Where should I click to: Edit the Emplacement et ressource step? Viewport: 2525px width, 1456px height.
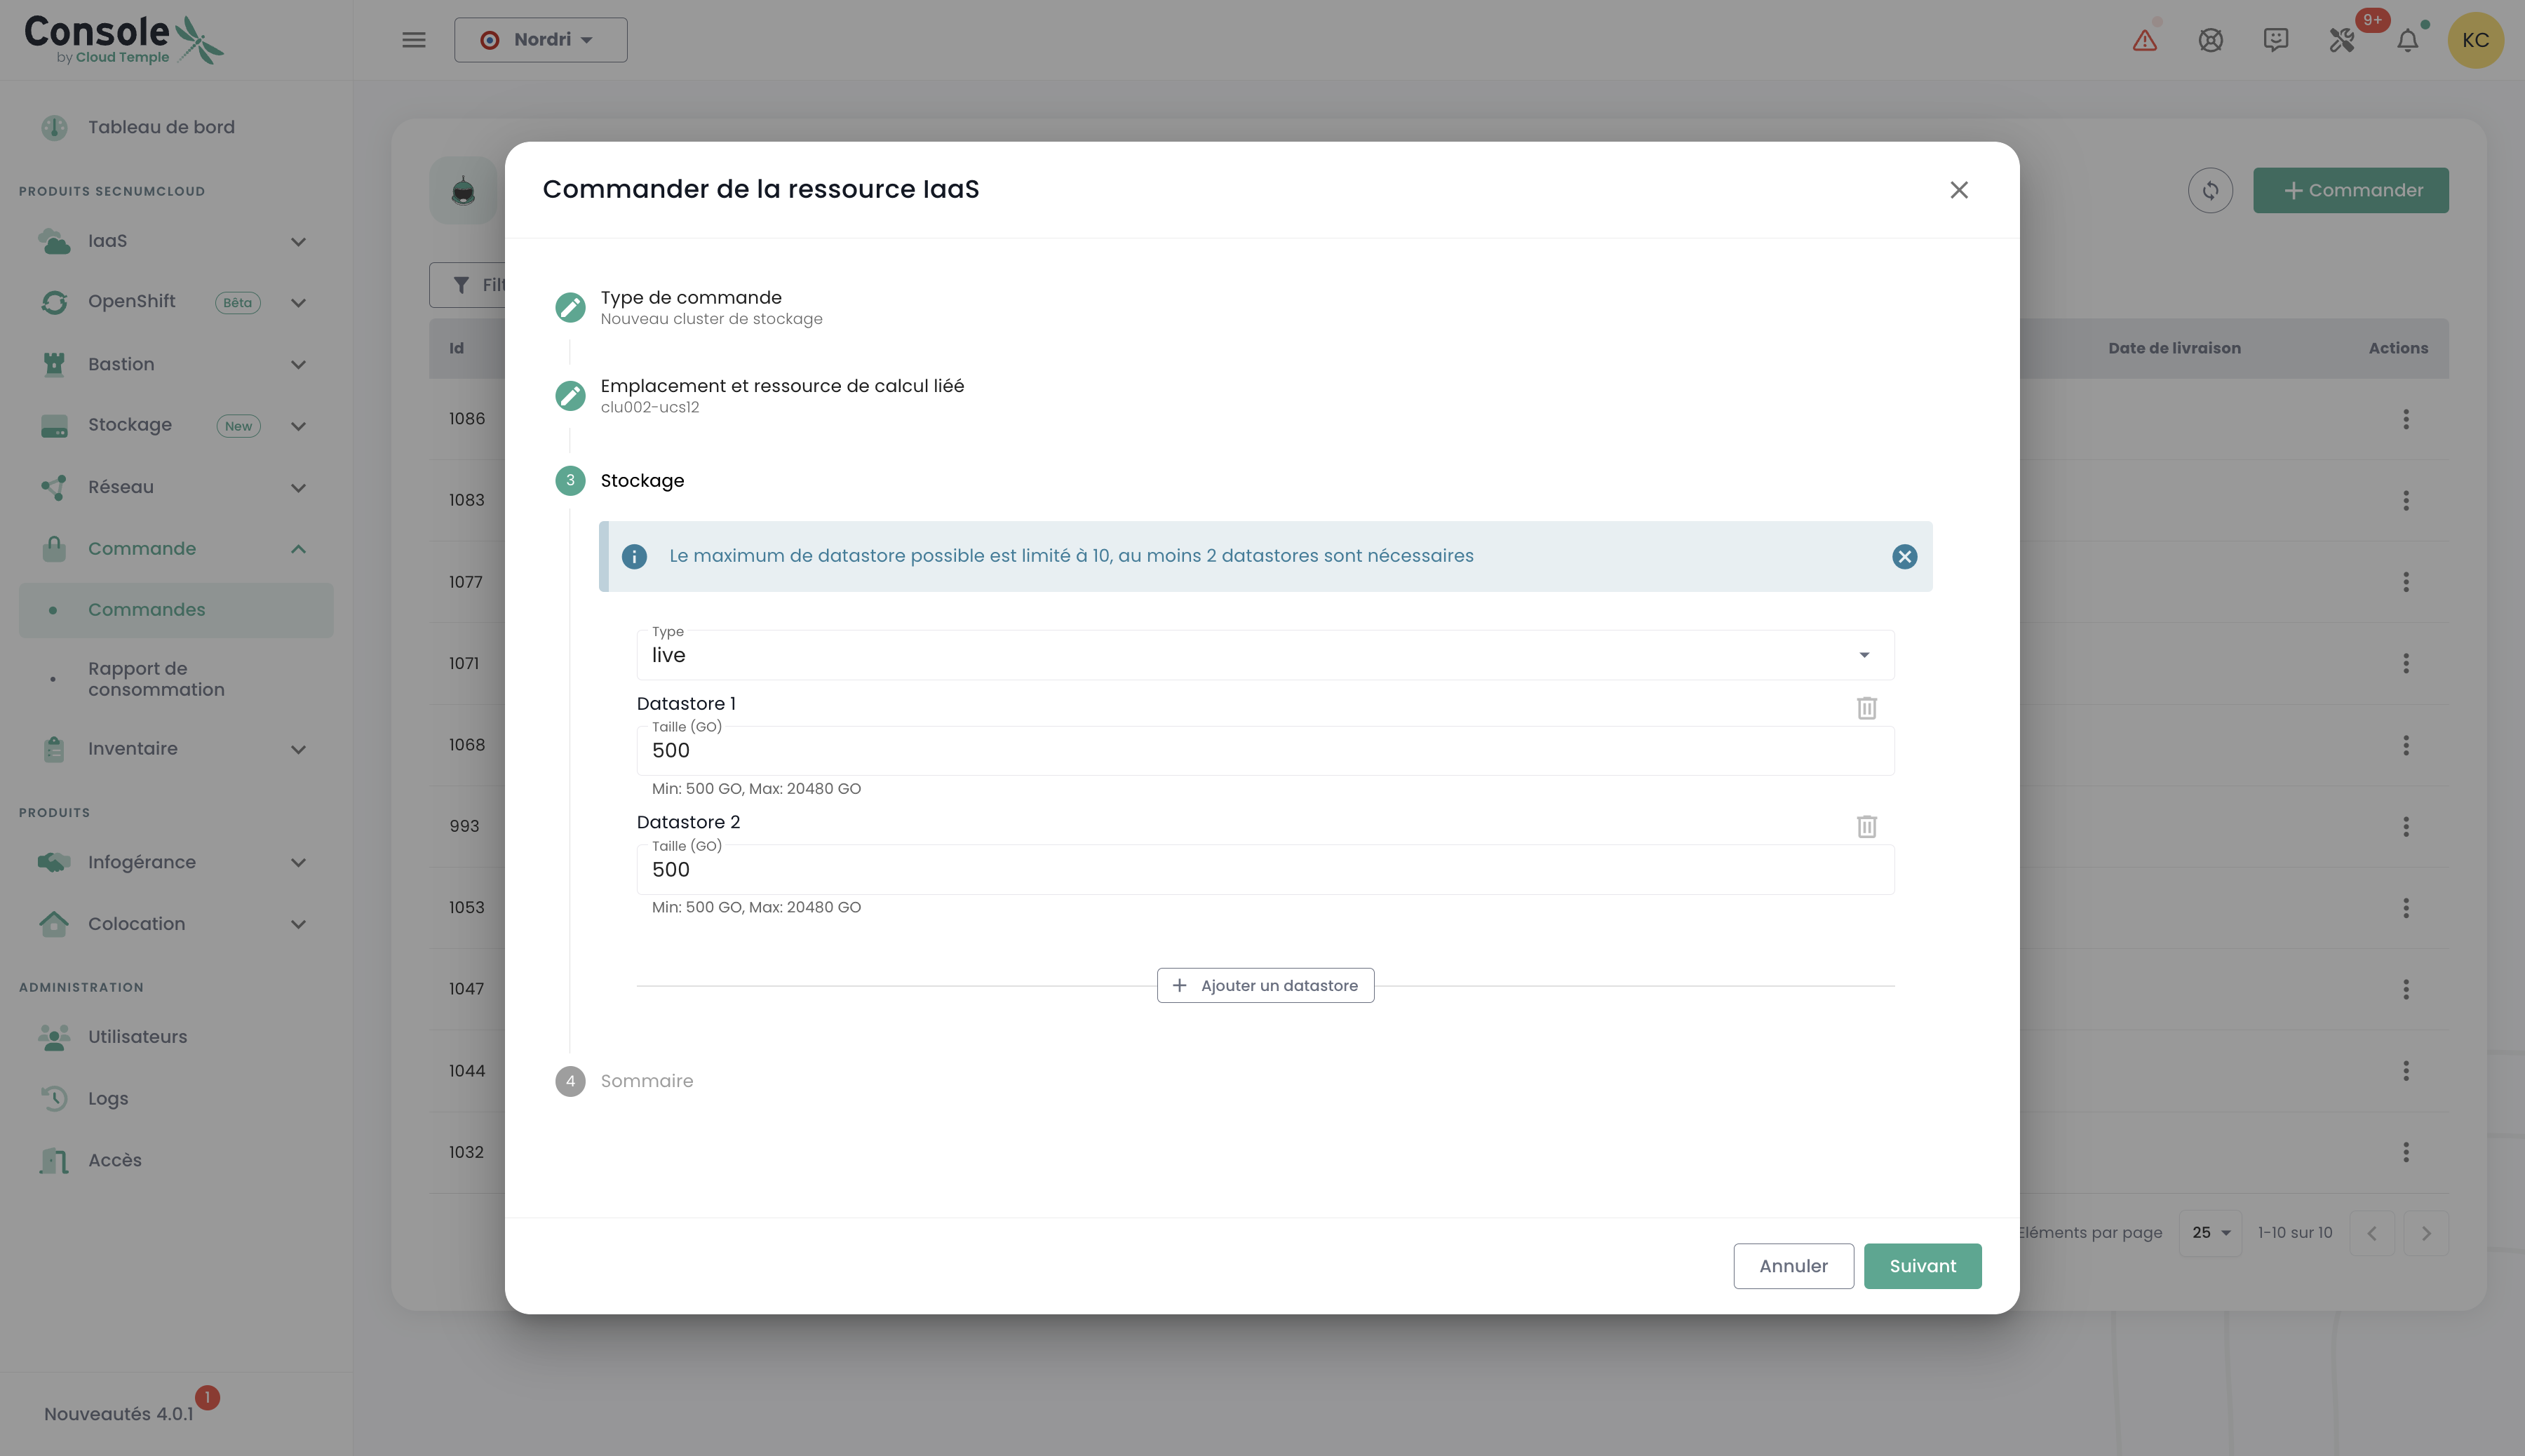[x=570, y=396]
